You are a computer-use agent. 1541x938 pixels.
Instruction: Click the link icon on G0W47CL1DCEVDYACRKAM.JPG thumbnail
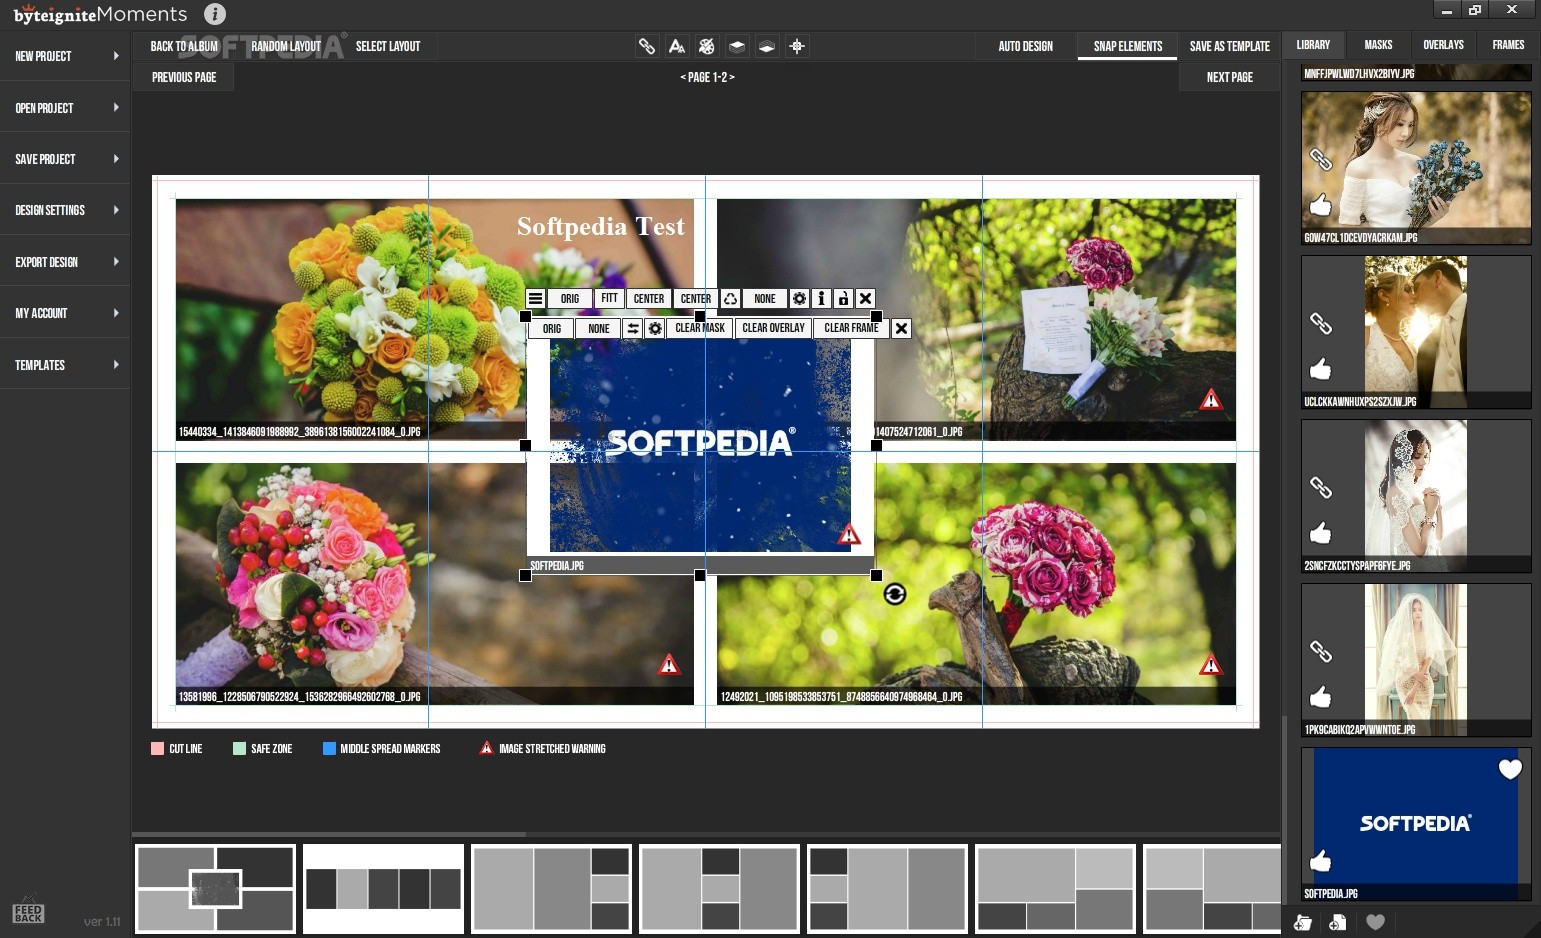point(1321,159)
